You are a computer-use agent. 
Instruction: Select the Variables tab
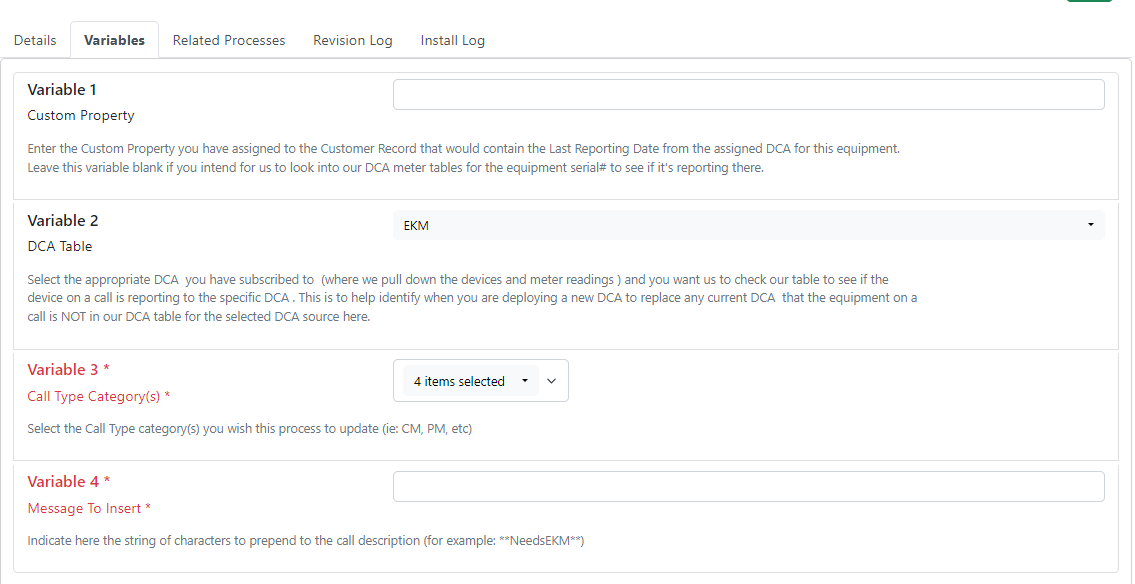pos(113,40)
